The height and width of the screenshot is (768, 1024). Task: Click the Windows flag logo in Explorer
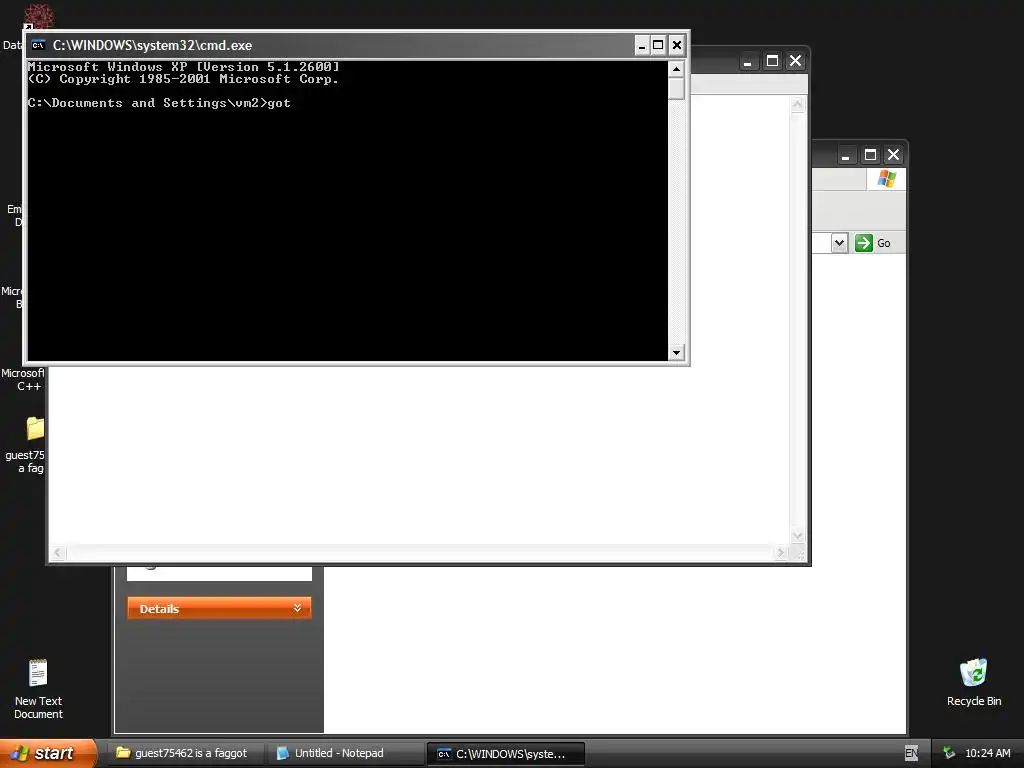point(887,178)
